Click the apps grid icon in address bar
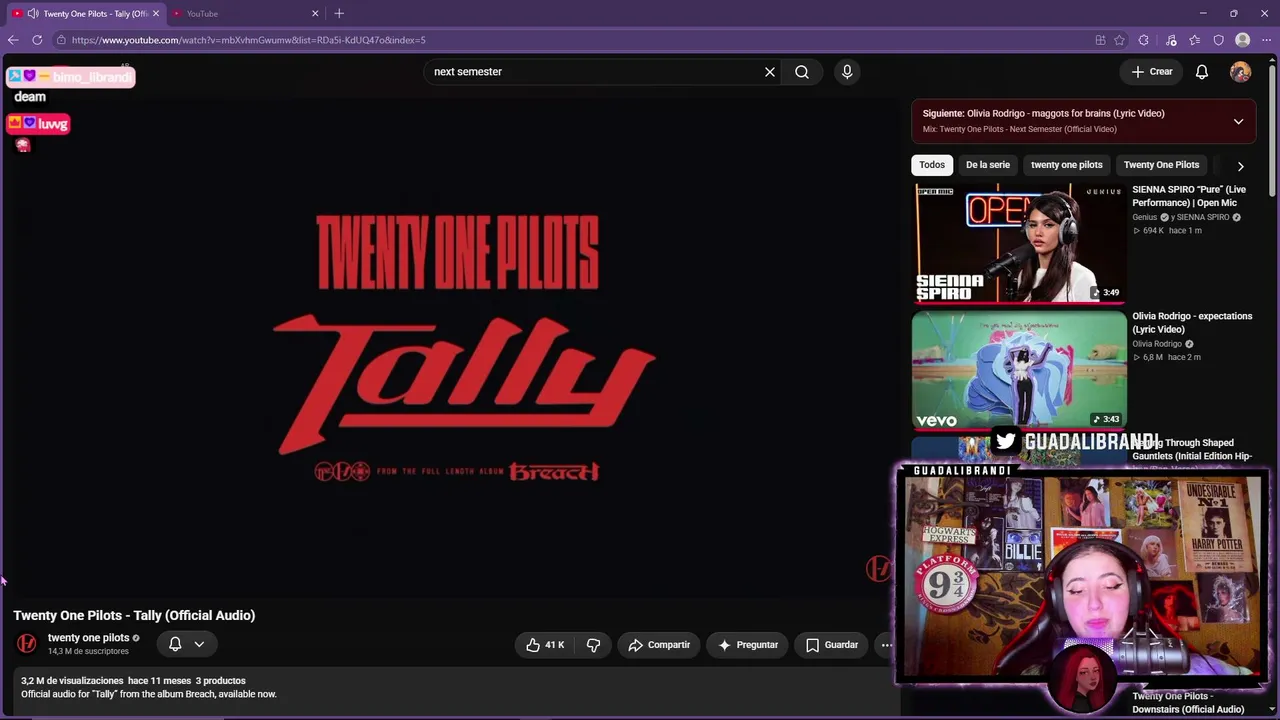Viewport: 1280px width, 720px height. (x=1100, y=40)
